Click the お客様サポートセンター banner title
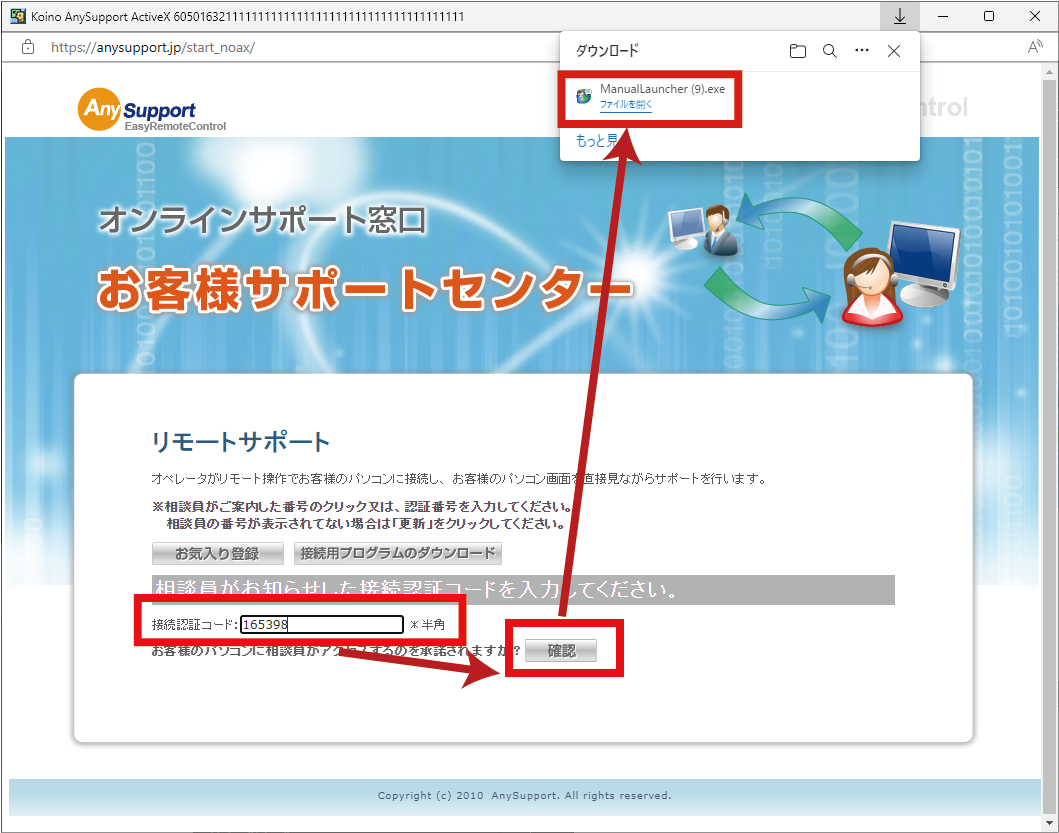The image size is (1059, 833). (x=365, y=289)
